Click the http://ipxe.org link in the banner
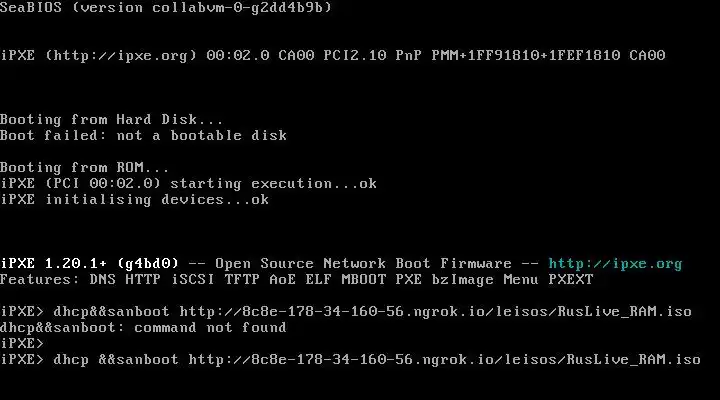This screenshot has height=400, width=720. click(x=615, y=264)
